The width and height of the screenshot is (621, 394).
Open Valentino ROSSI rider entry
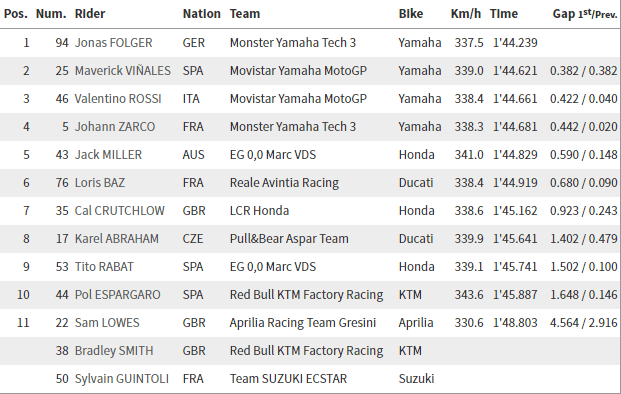[118, 99]
